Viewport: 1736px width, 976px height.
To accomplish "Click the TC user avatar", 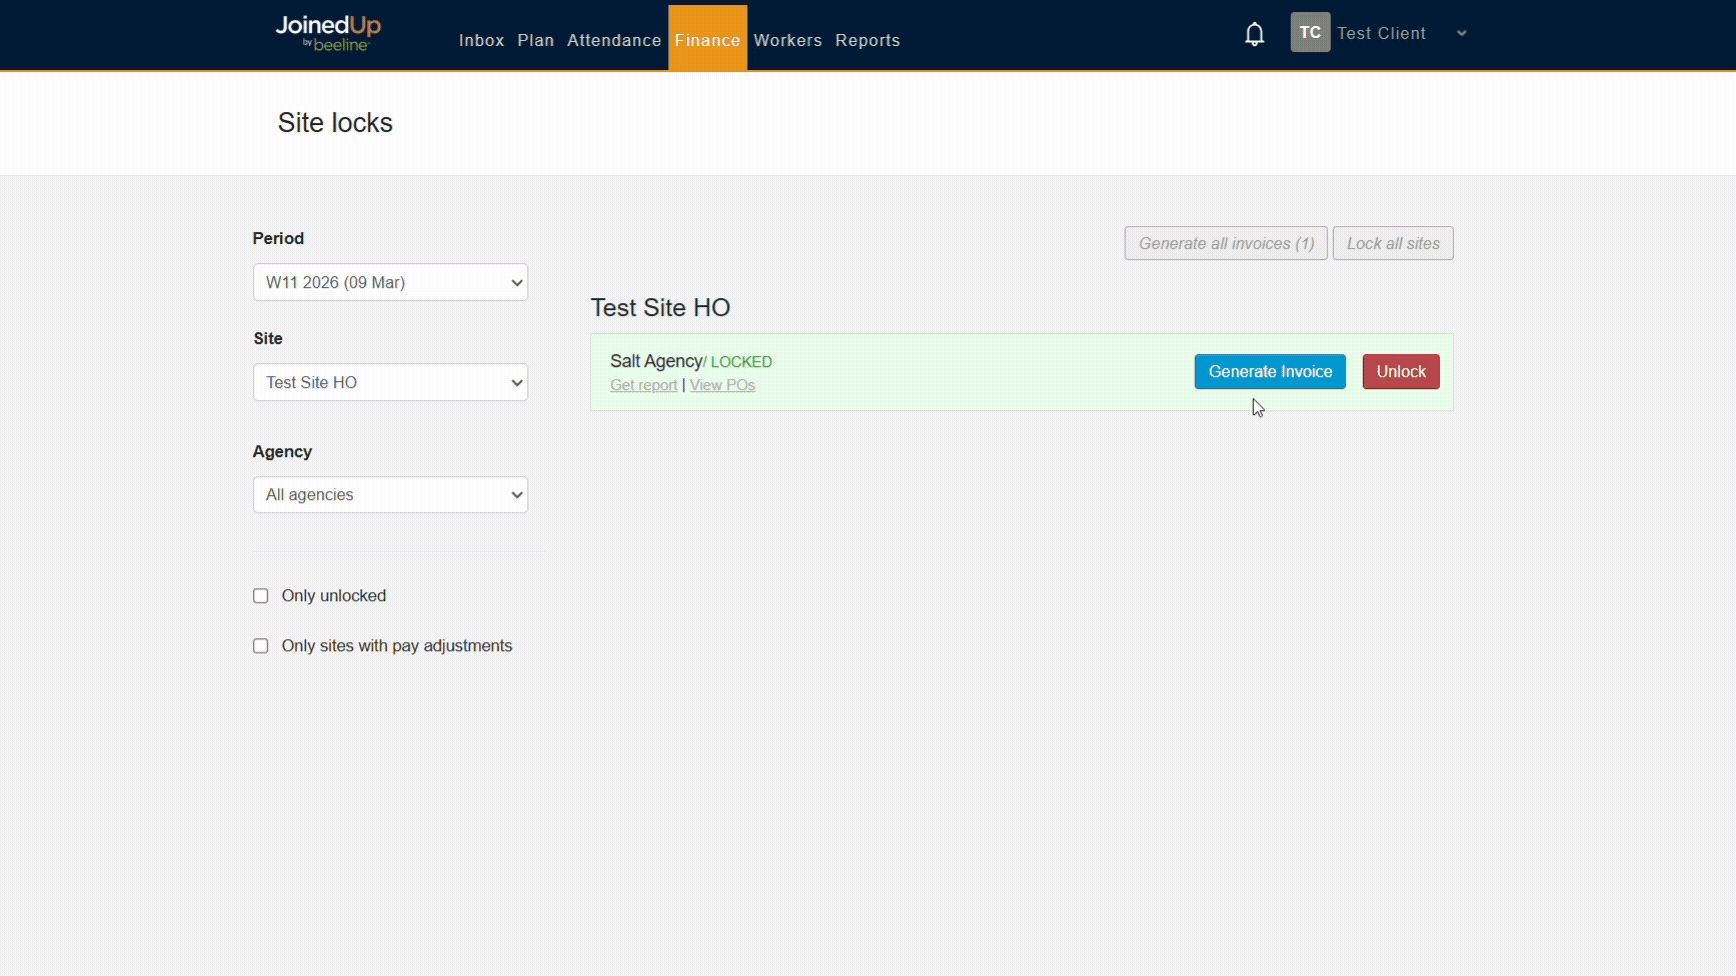I will (1309, 33).
